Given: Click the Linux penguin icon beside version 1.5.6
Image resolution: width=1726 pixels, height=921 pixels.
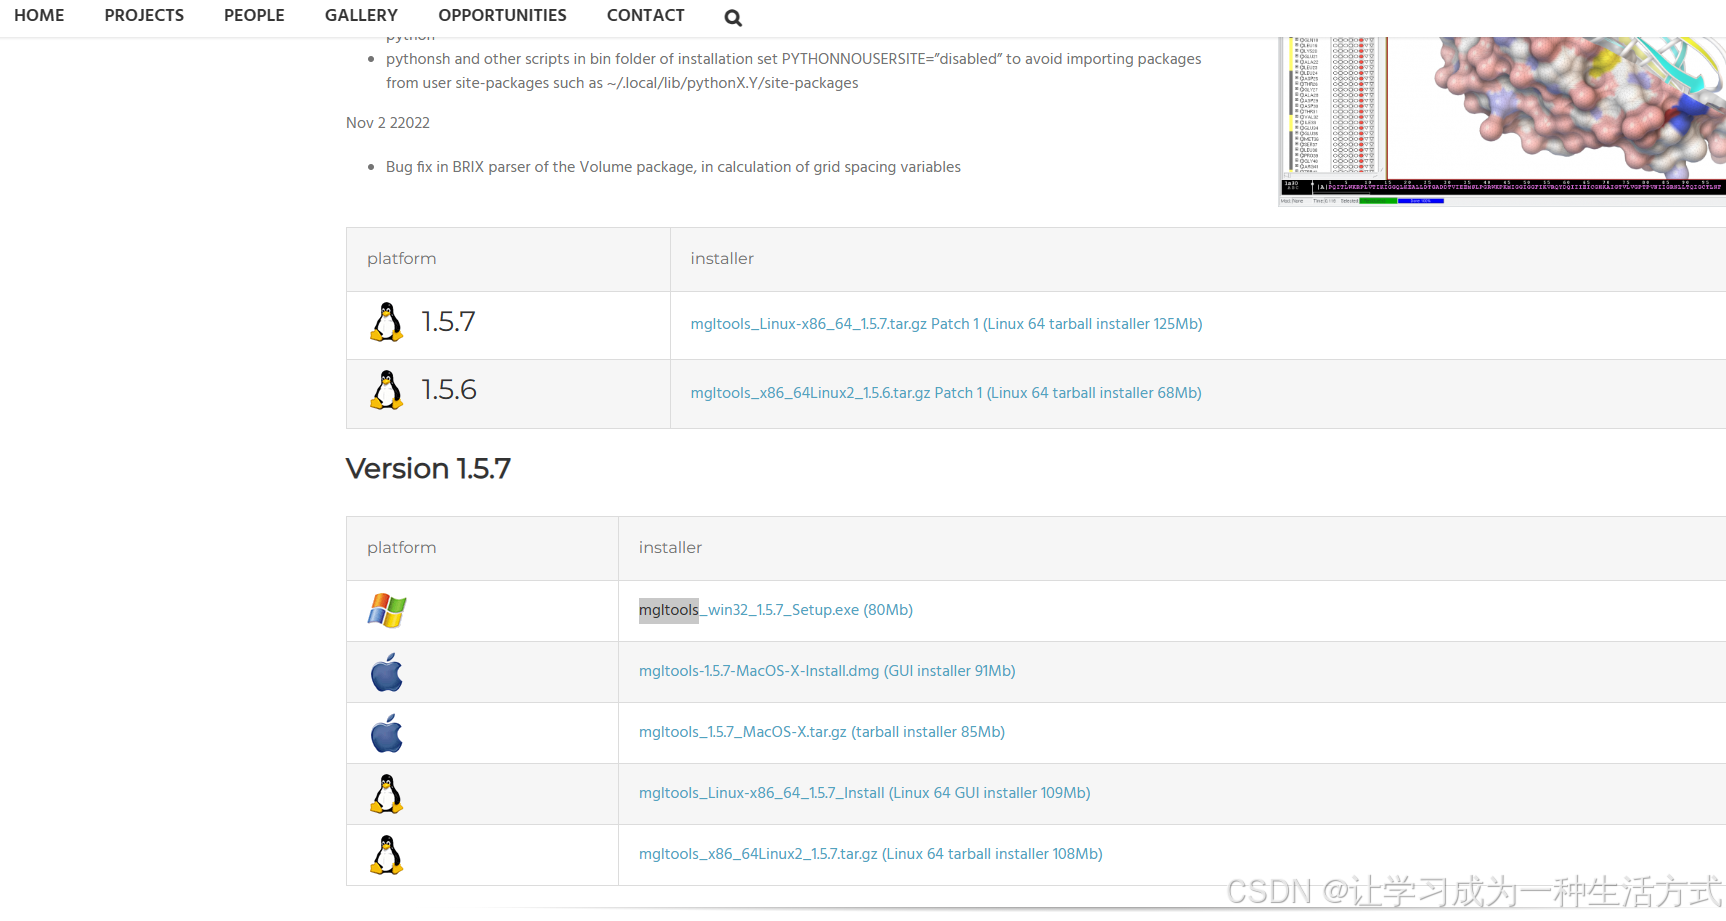Looking at the screenshot, I should [x=386, y=390].
